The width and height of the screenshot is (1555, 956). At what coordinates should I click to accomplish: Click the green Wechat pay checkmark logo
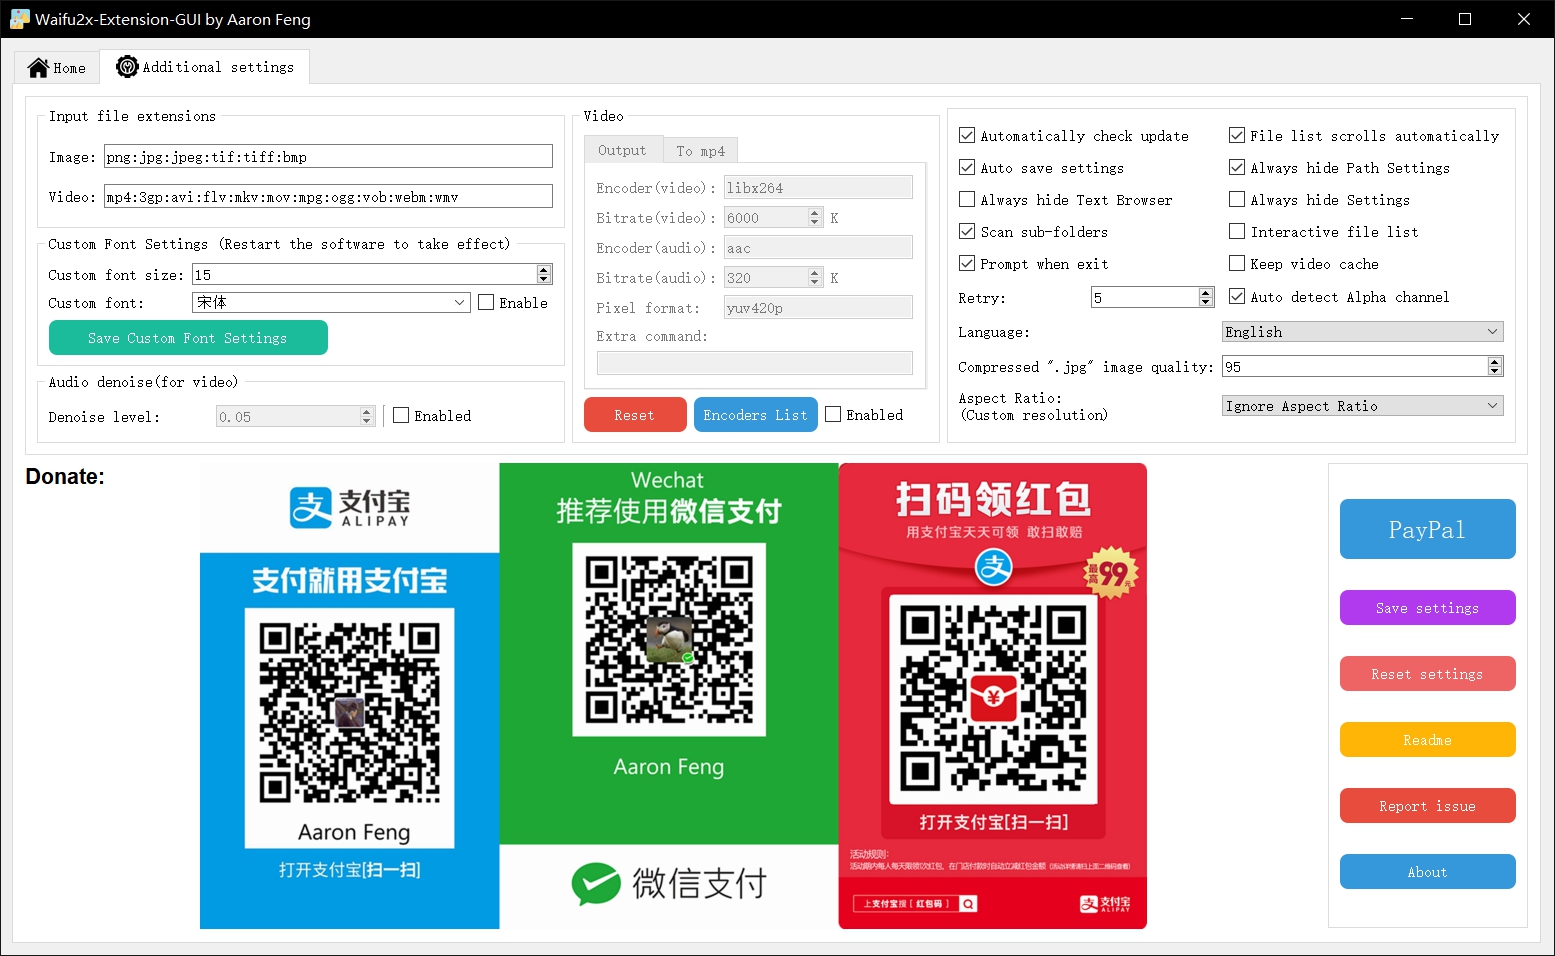click(596, 884)
